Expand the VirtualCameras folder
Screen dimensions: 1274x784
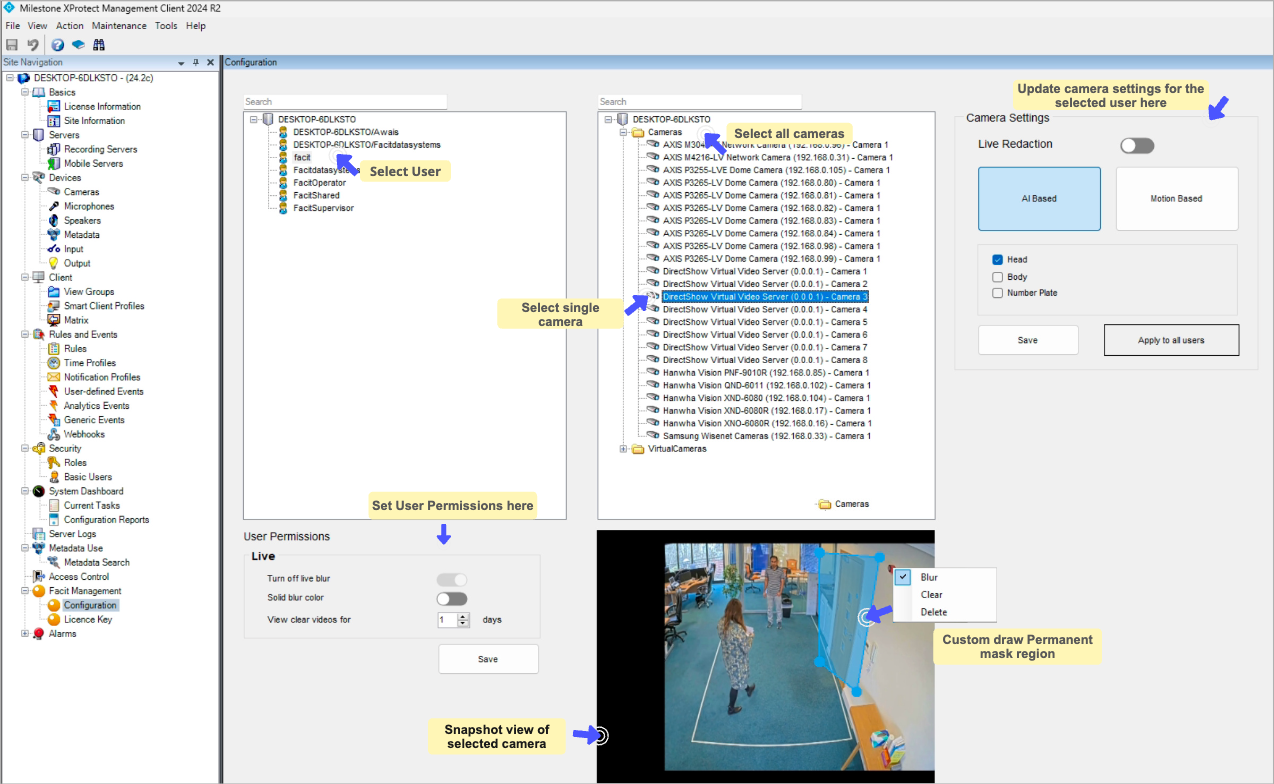(x=624, y=449)
